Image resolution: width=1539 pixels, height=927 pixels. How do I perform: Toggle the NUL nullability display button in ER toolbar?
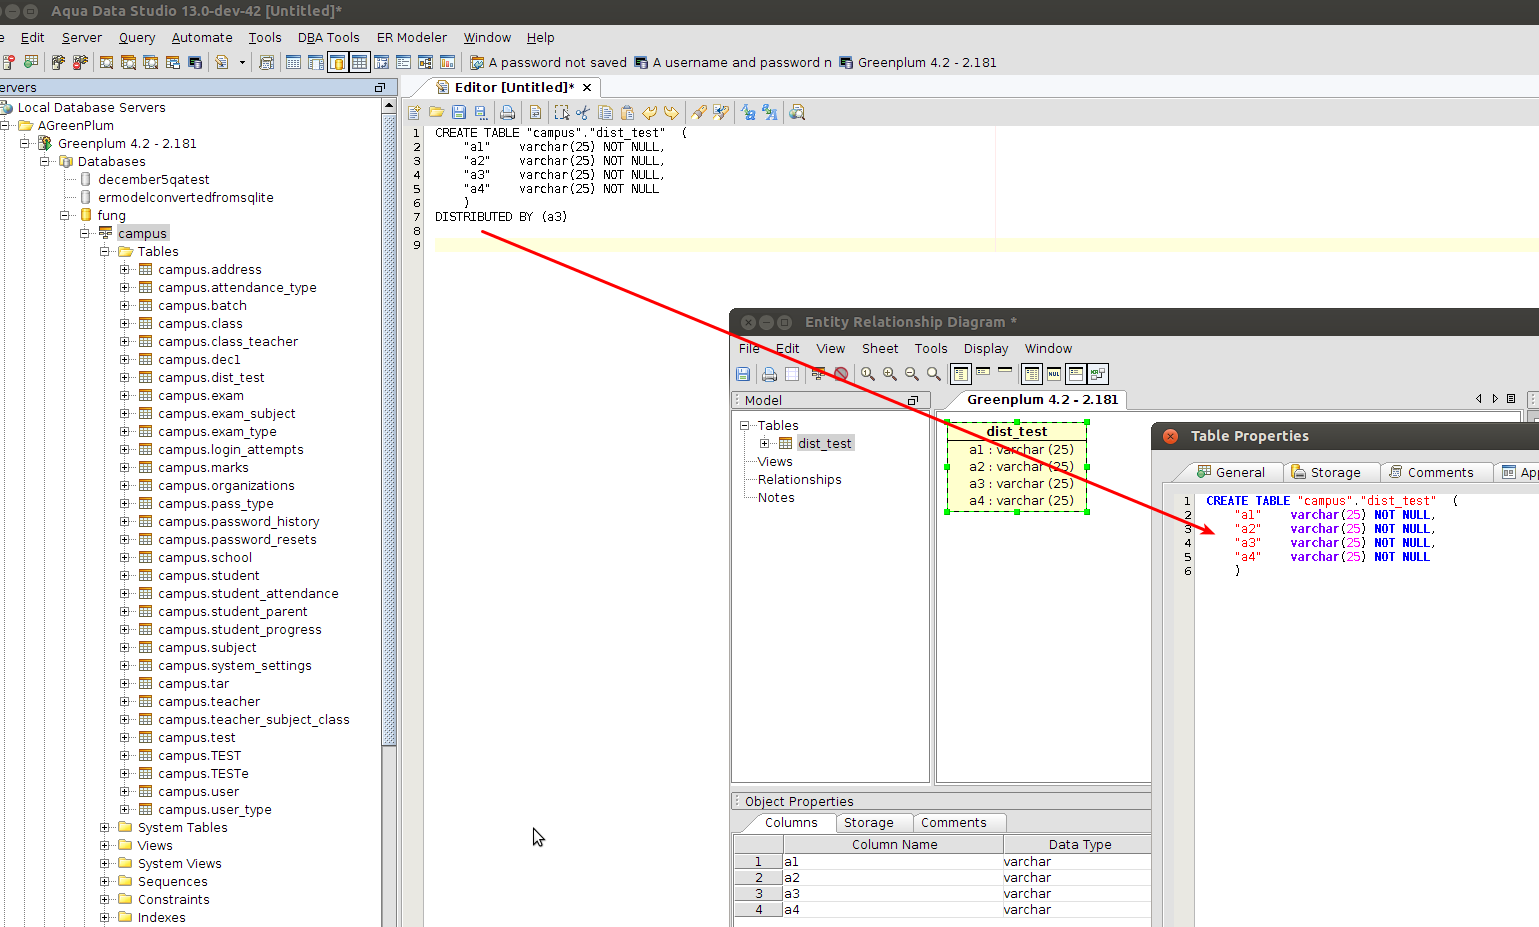pos(1054,374)
